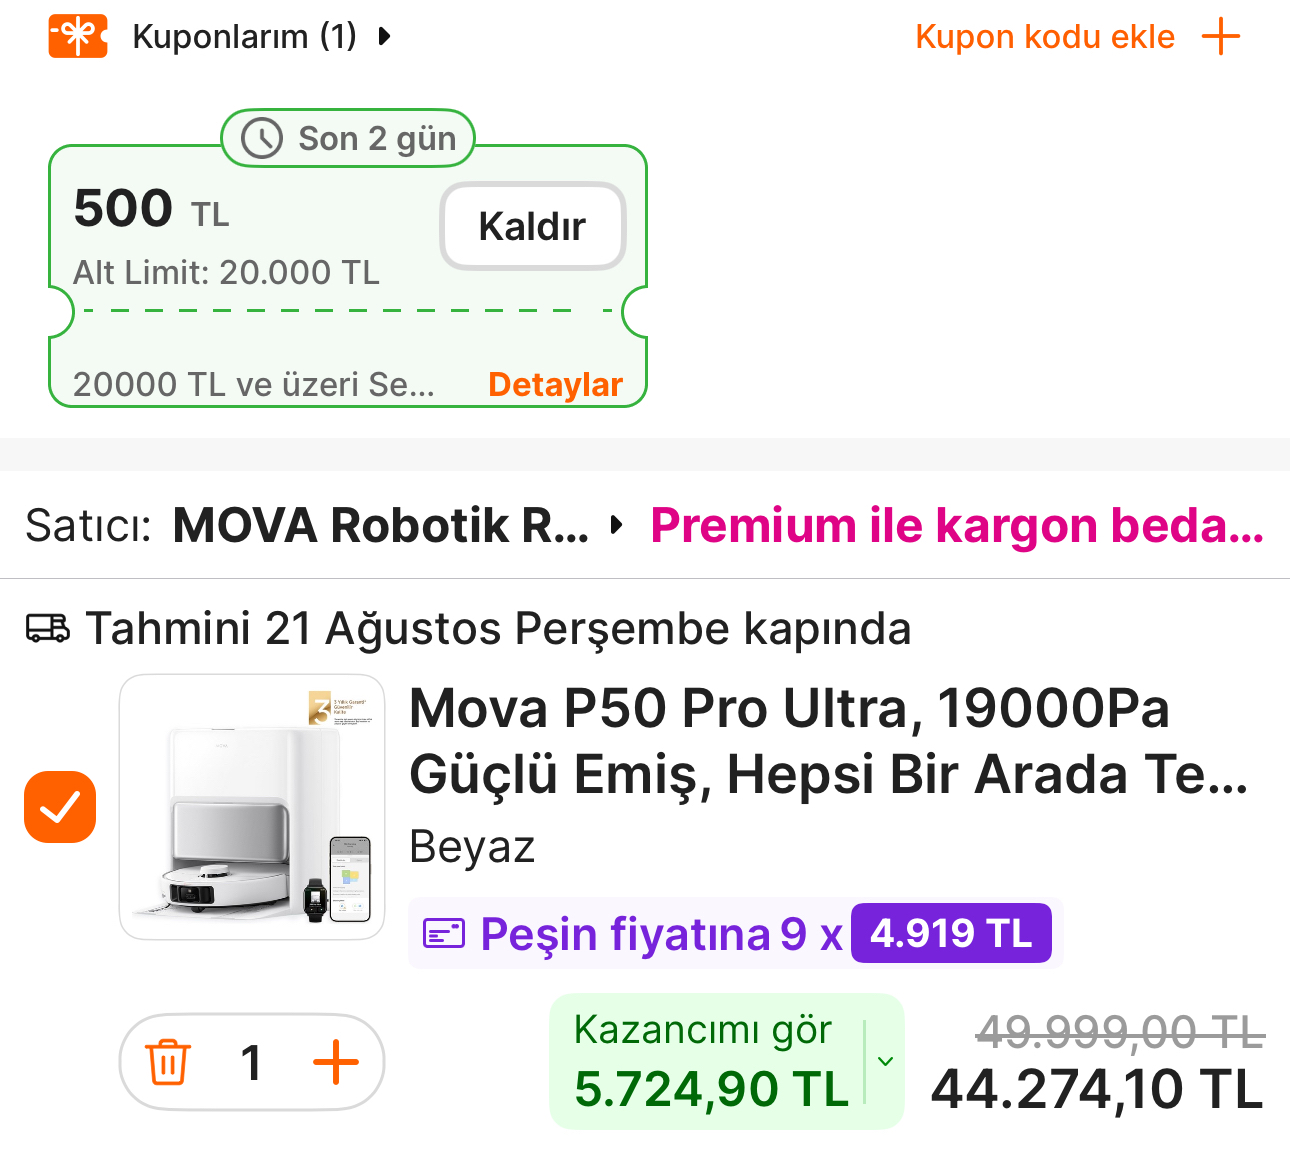Click Kupon kodu ekle link

[1045, 37]
